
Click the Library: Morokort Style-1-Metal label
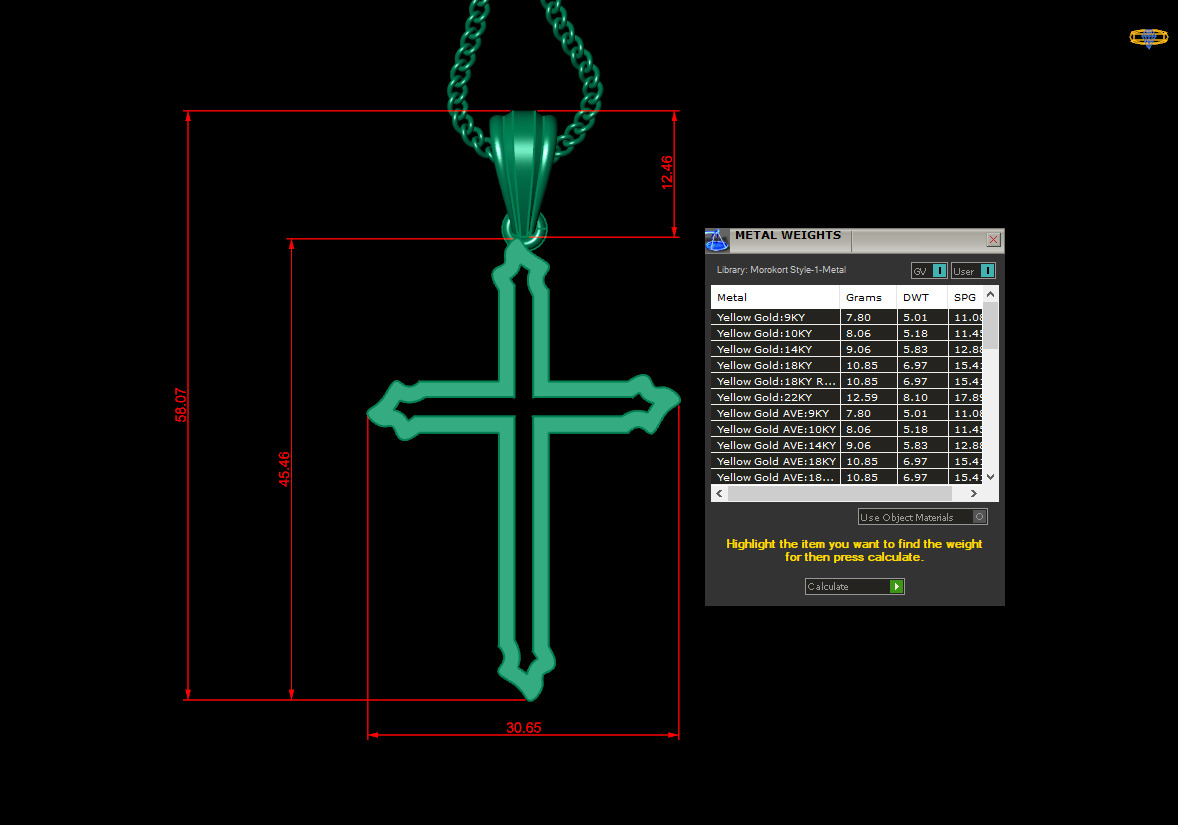[x=781, y=270]
